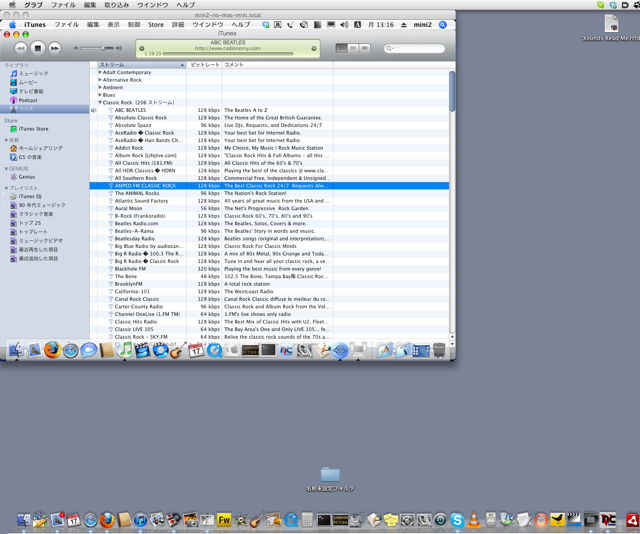This screenshot has width=640, height=534.
Task: Expand the Alternative Rock radio category
Action: click(x=100, y=80)
